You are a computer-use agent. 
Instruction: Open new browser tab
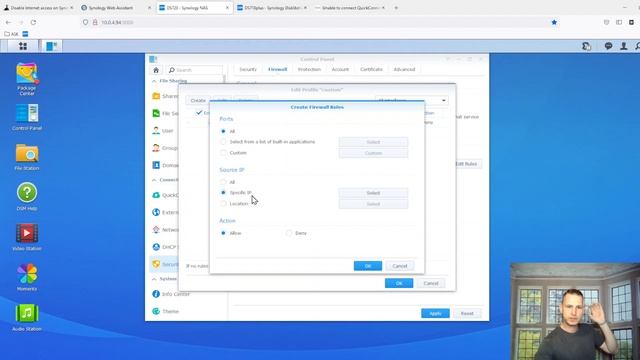click(x=396, y=8)
